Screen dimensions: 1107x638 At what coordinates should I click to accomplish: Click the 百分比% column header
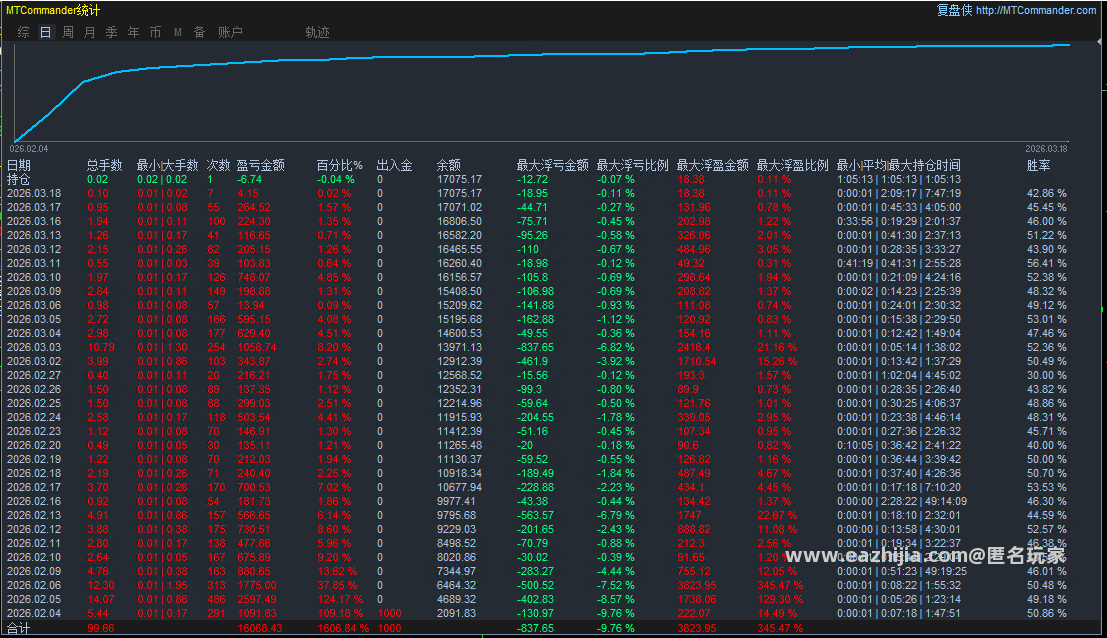click(340, 165)
